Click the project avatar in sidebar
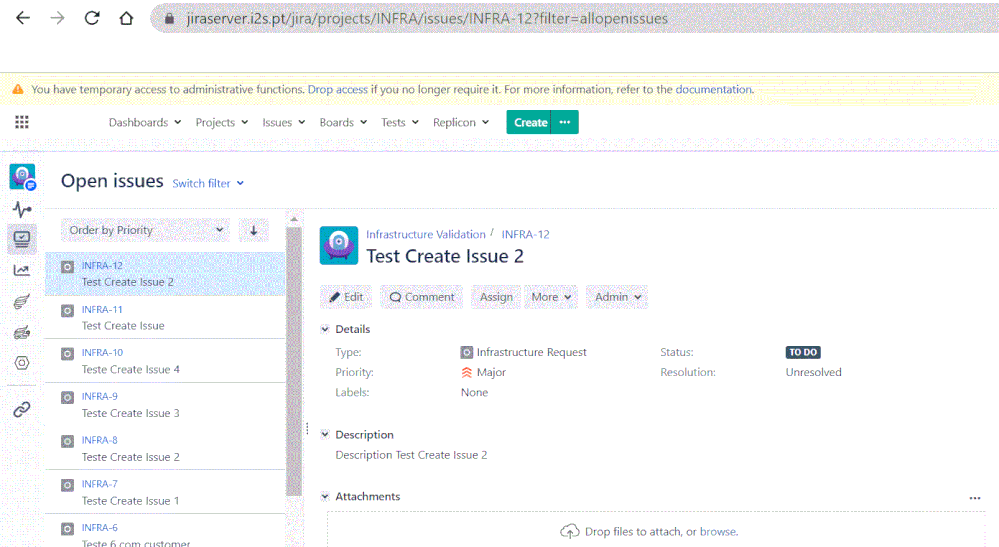 click(22, 177)
